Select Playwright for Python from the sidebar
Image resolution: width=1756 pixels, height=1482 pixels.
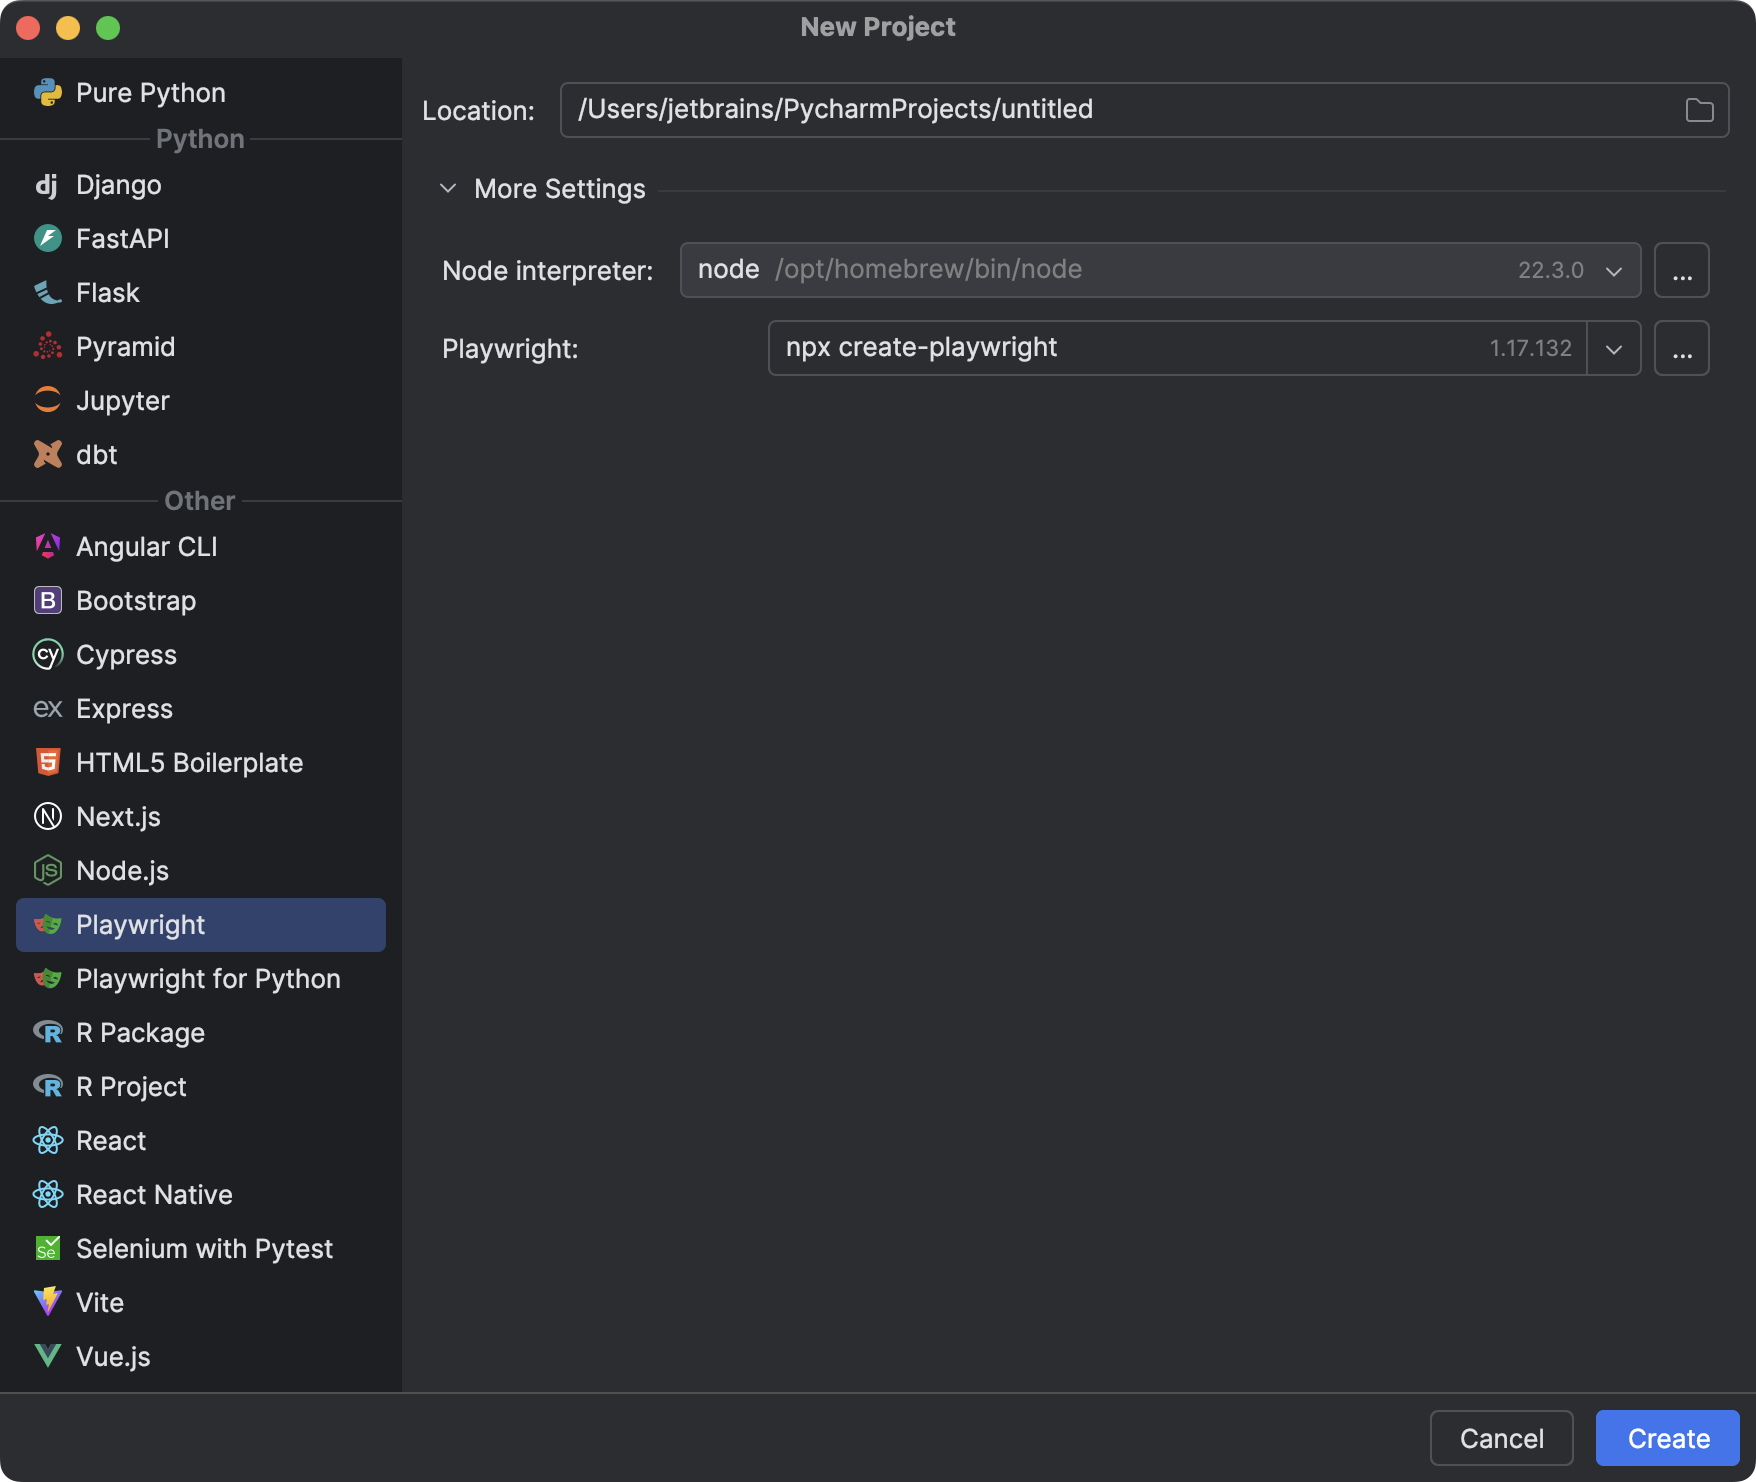tap(207, 978)
